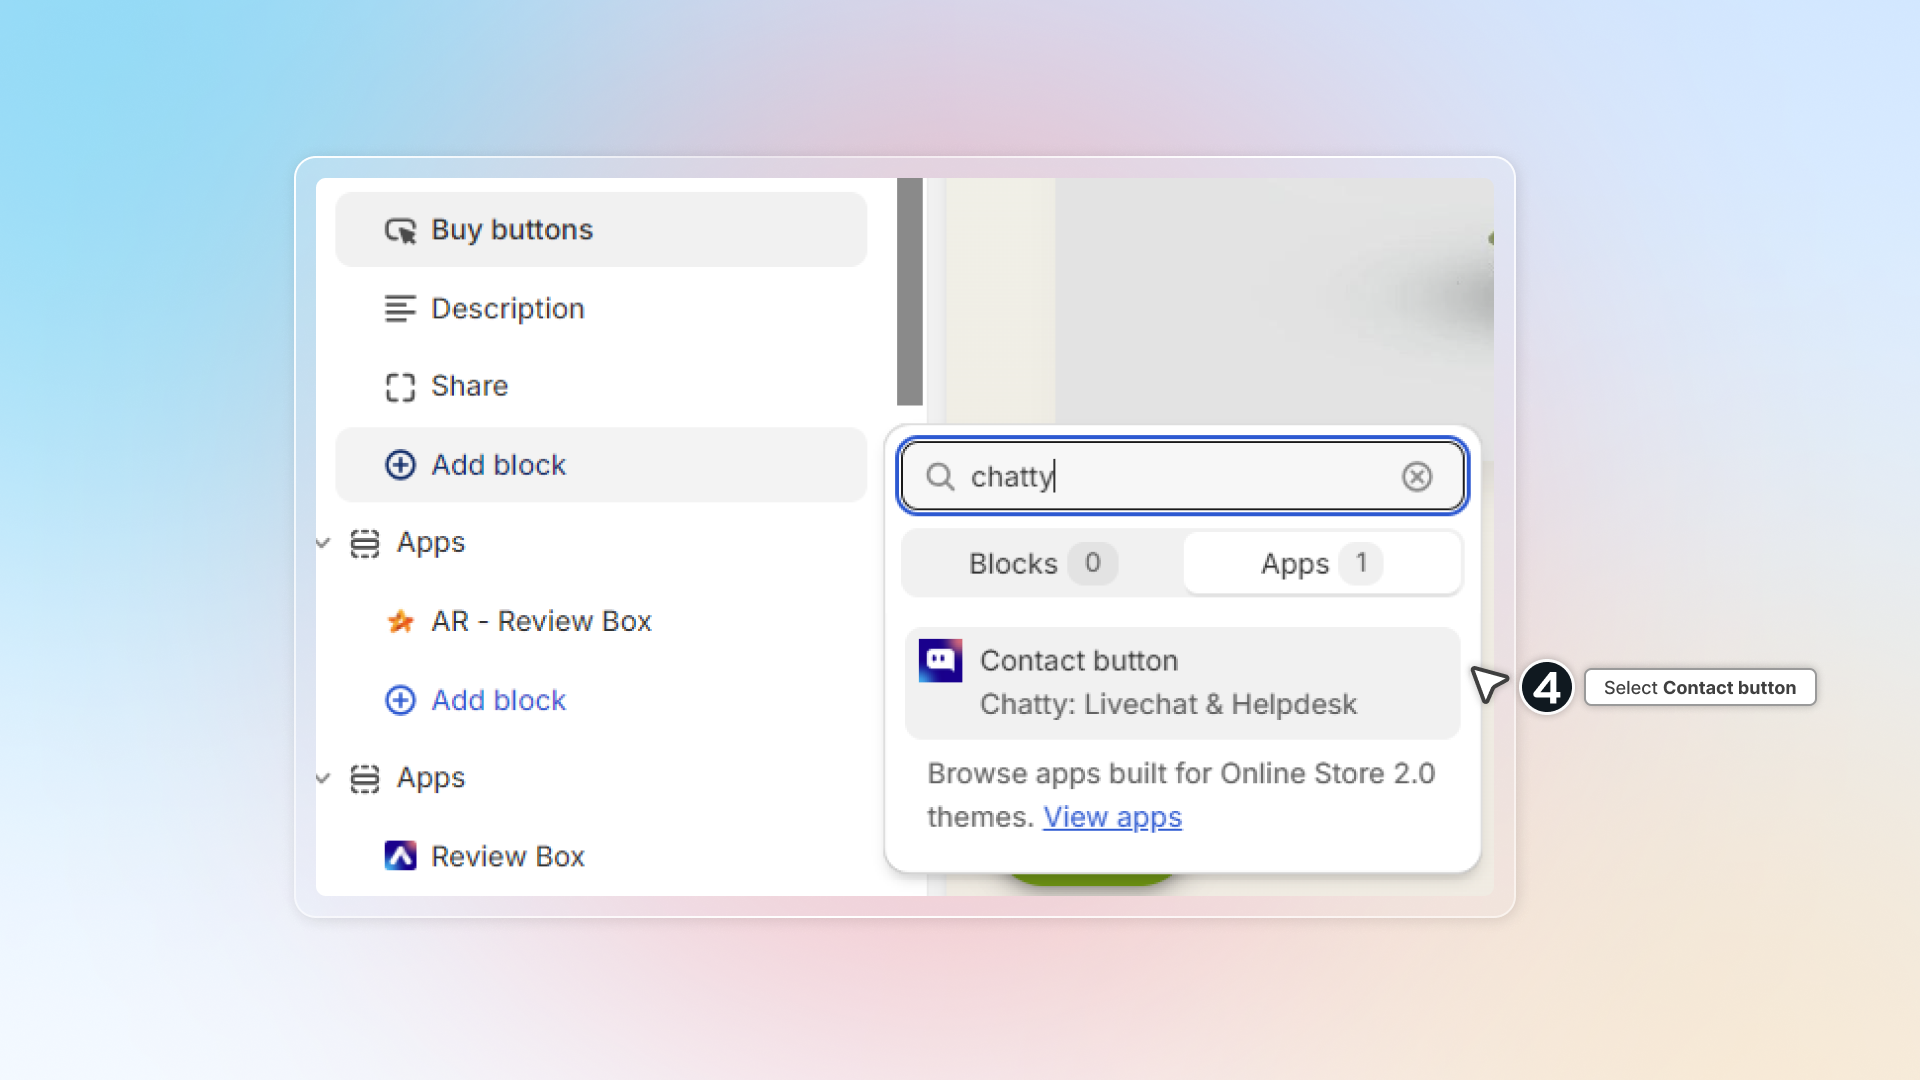The height and width of the screenshot is (1080, 1920).
Task: Select the Contact button app block
Action: [x=1182, y=683]
